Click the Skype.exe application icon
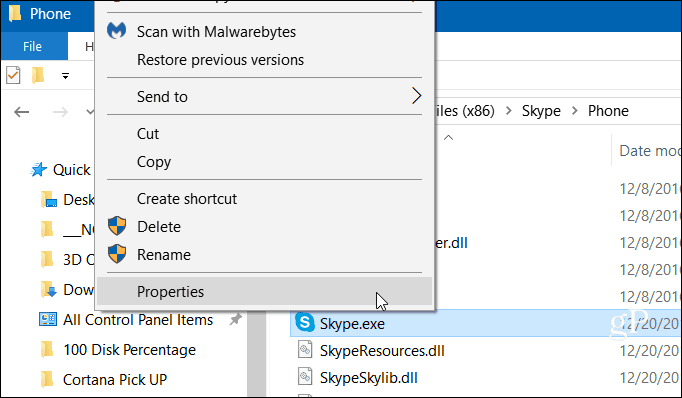The width and height of the screenshot is (682, 398). 305,323
